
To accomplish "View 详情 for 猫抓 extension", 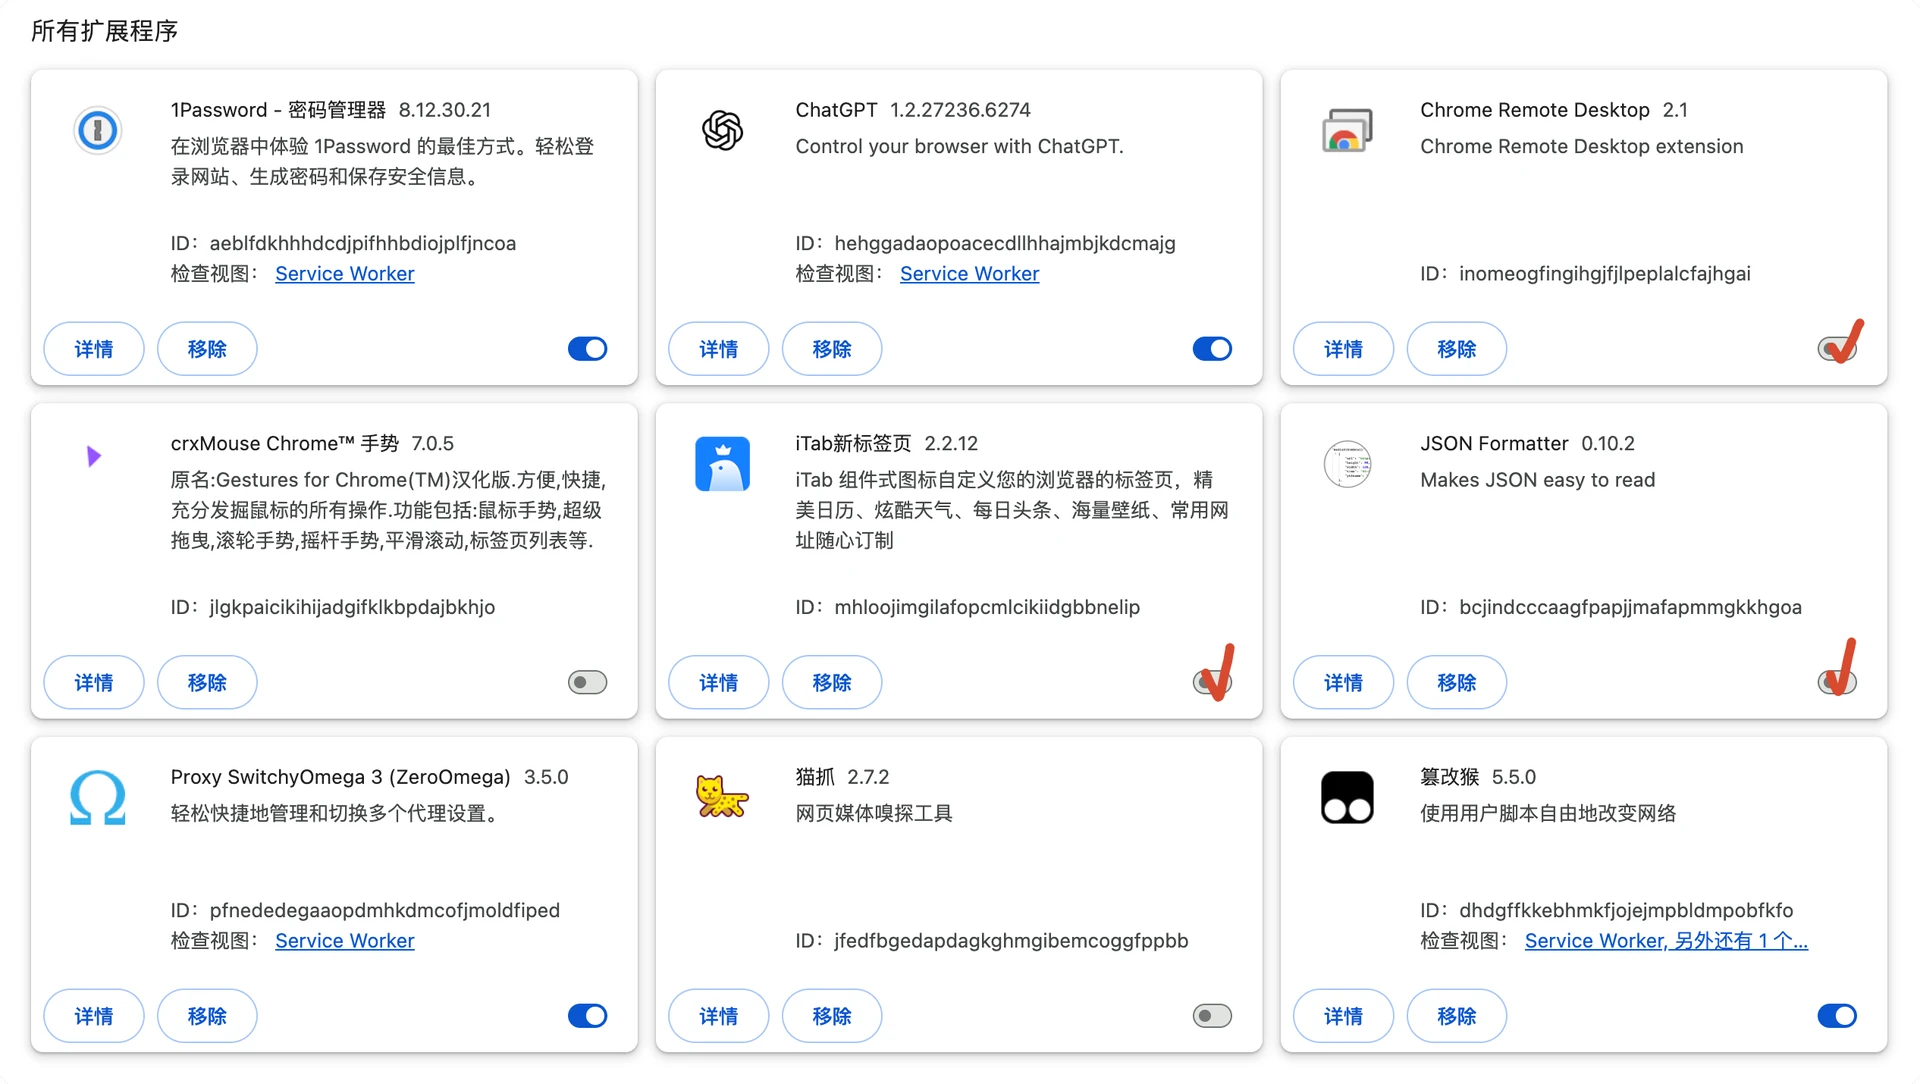I will pos(719,1016).
